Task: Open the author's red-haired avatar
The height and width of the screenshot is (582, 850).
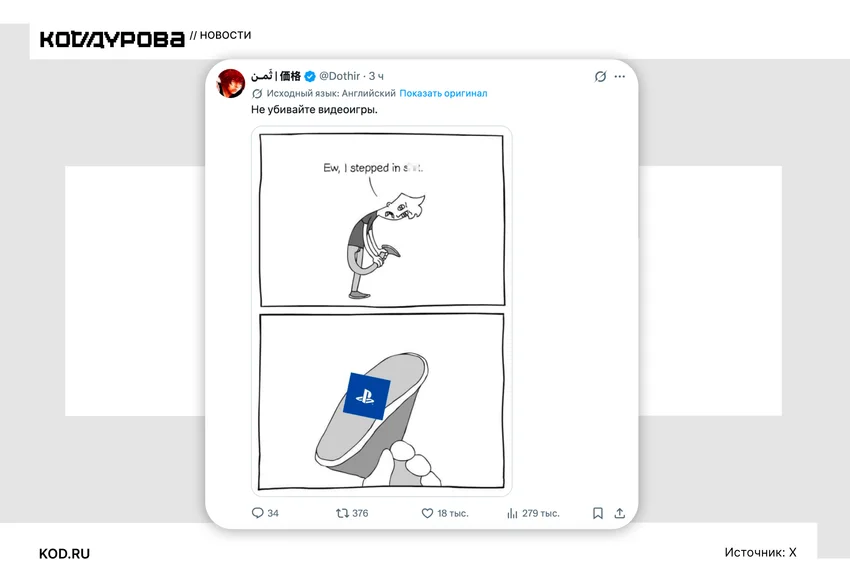Action: pos(231,83)
